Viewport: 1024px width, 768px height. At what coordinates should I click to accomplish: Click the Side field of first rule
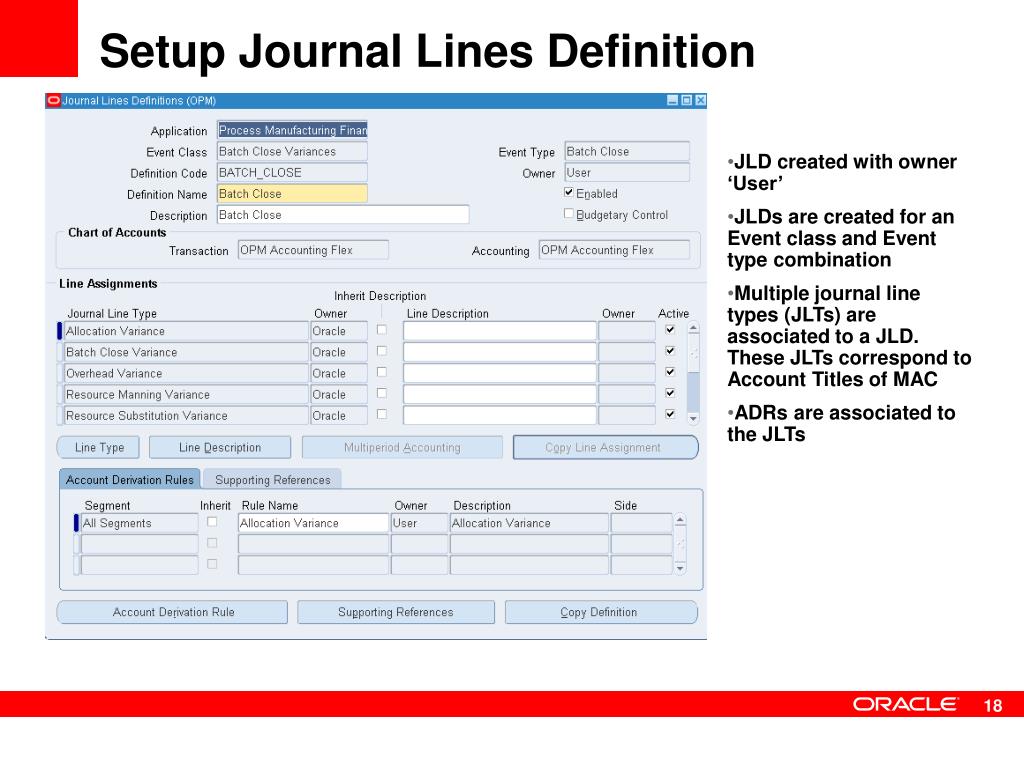(x=641, y=523)
